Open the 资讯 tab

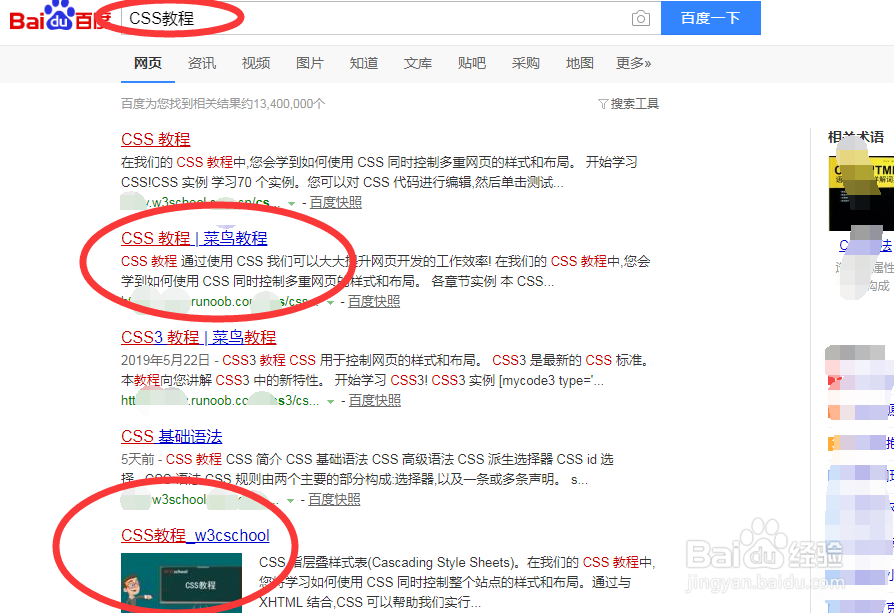coord(202,62)
